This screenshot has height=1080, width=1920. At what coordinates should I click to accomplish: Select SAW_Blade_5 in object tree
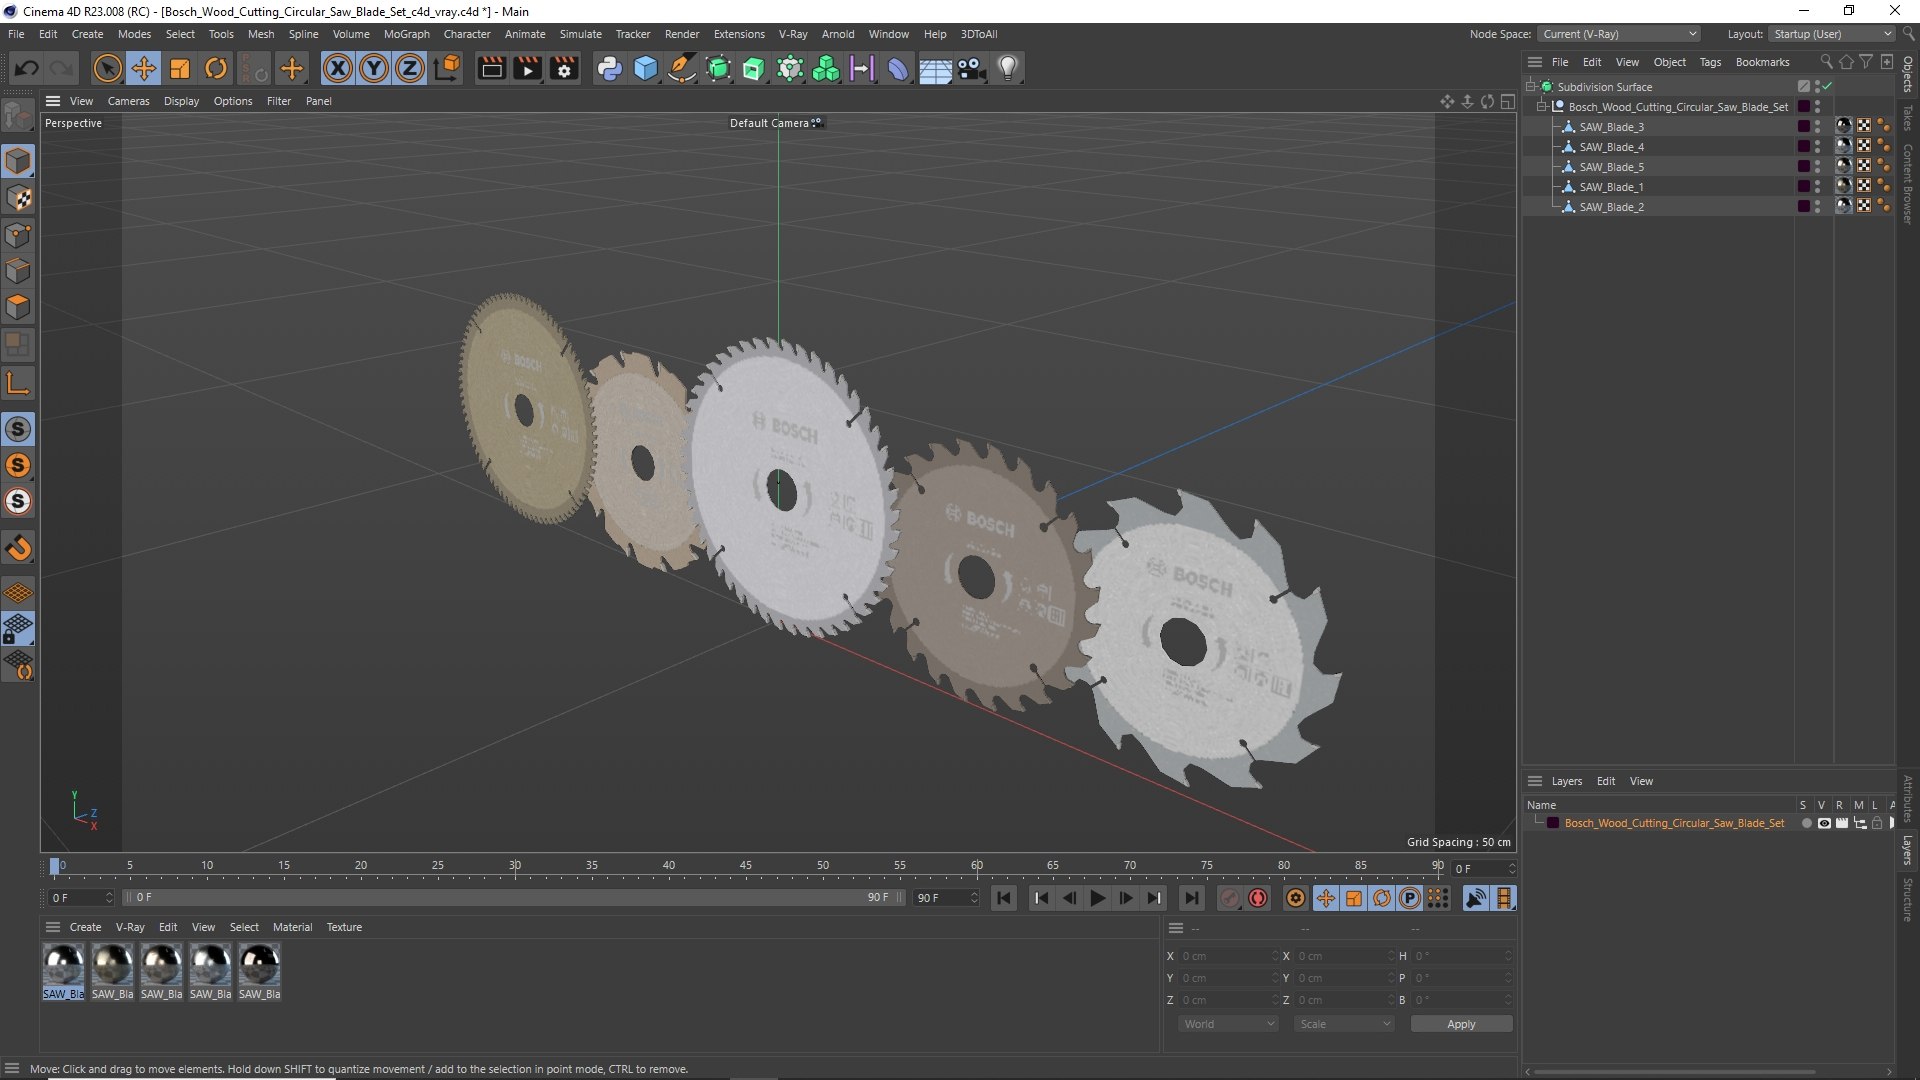tap(1611, 167)
